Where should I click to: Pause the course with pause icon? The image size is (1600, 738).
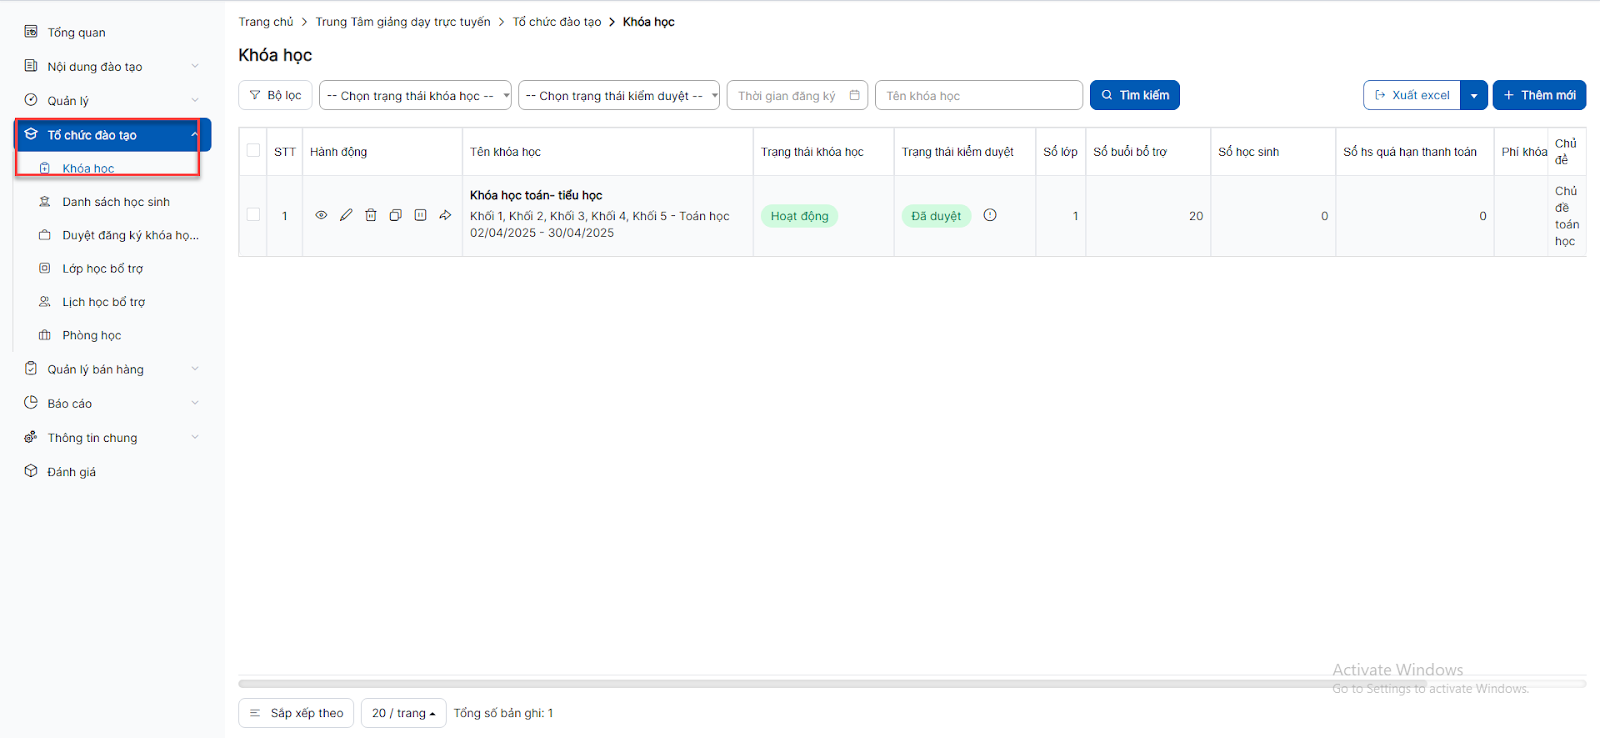click(421, 215)
